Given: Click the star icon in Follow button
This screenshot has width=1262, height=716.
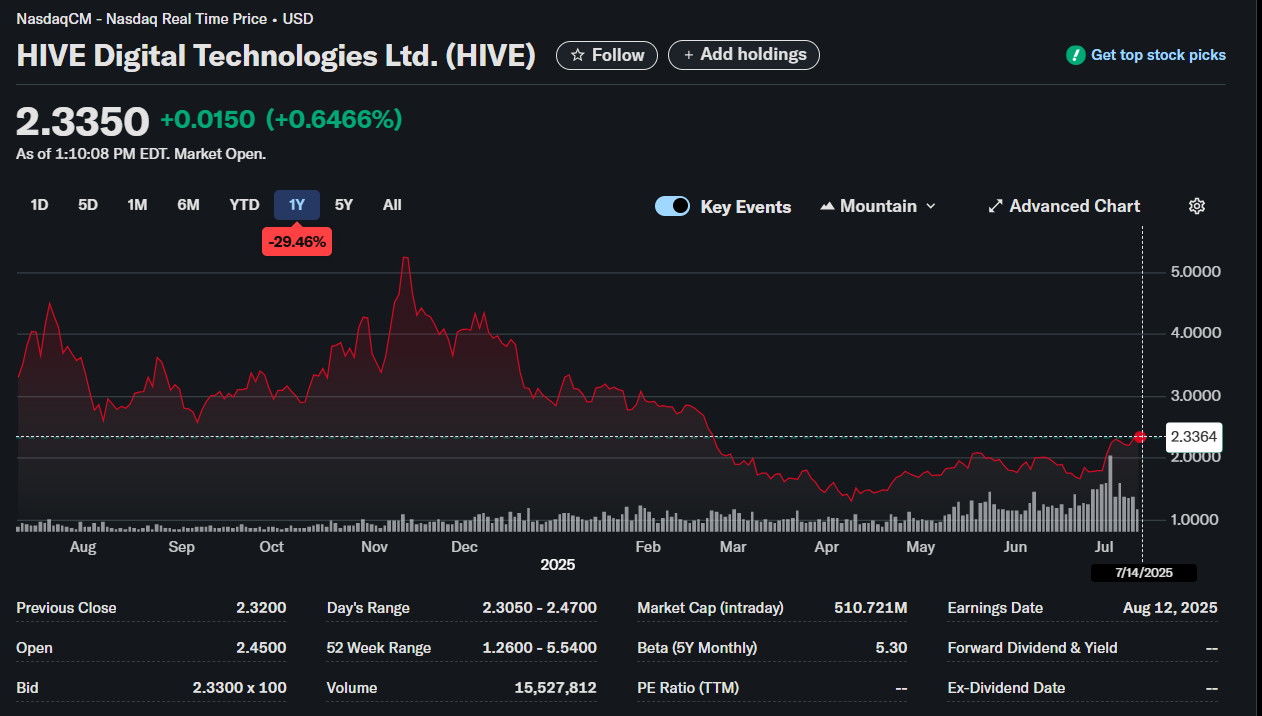Looking at the screenshot, I should point(577,55).
